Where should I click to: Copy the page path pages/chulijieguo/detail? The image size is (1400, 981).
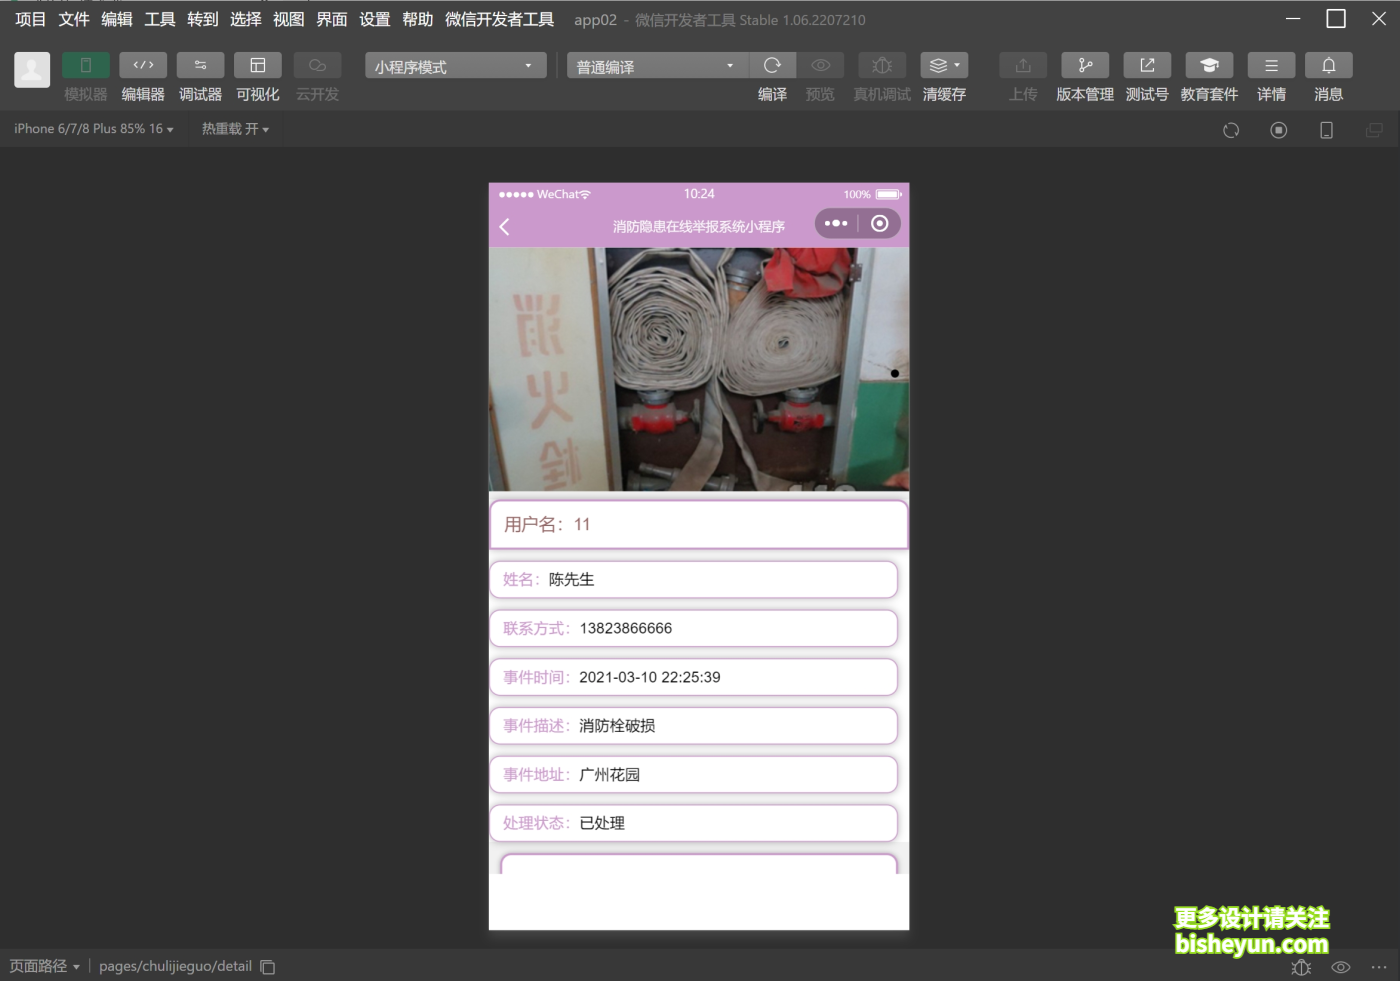[268, 967]
